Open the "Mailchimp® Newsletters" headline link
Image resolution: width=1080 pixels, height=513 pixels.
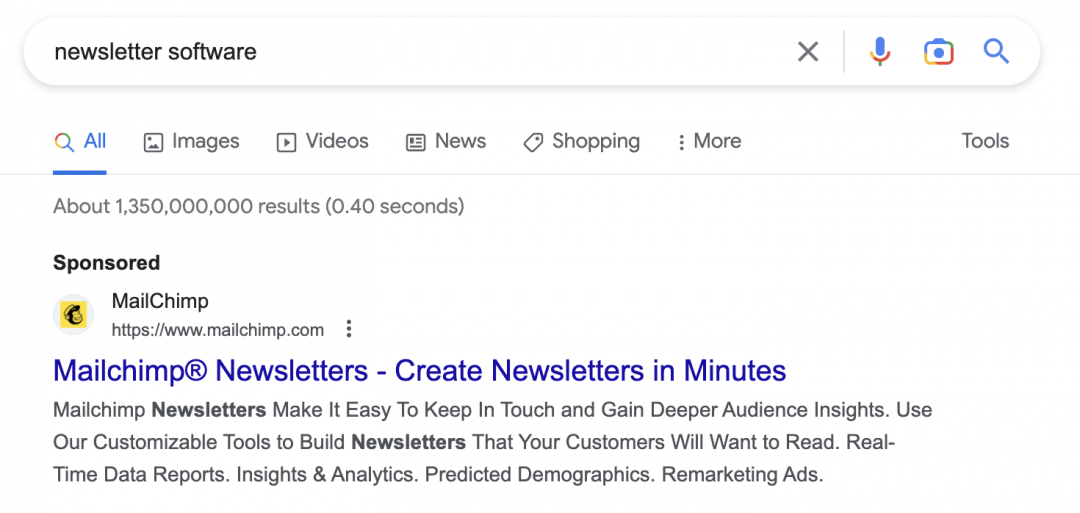(419, 371)
